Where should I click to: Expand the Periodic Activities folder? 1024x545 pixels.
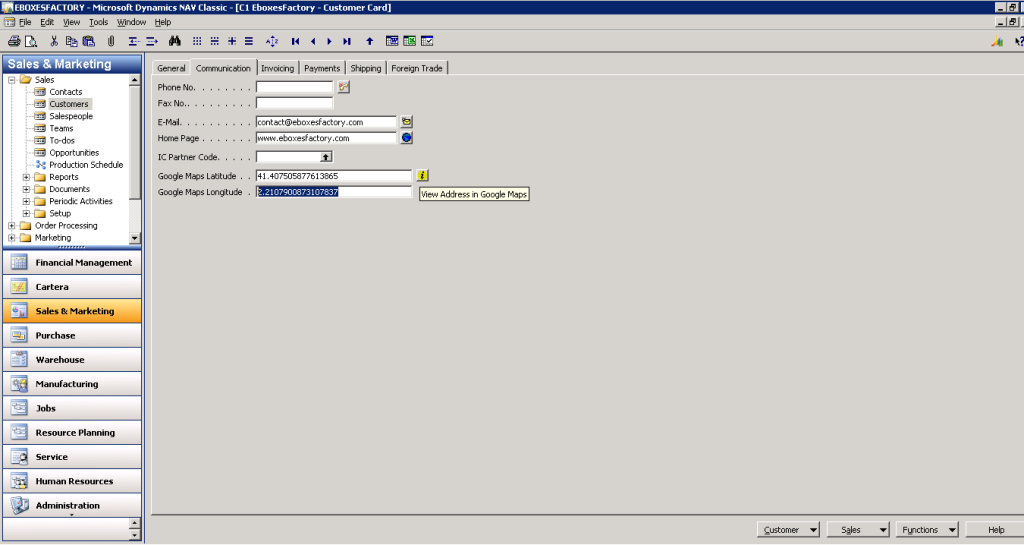[x=26, y=201]
